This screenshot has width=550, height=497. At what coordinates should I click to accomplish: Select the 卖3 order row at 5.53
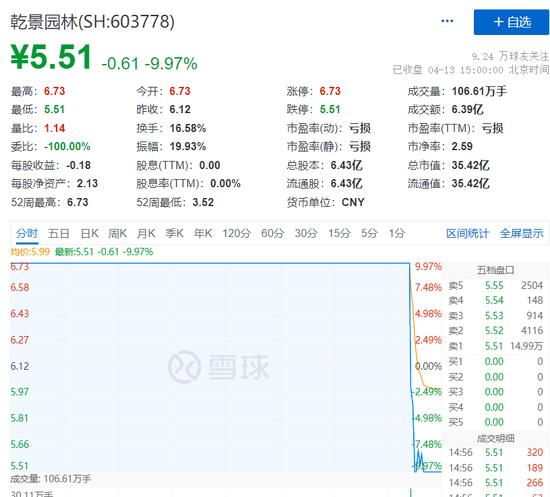(495, 316)
